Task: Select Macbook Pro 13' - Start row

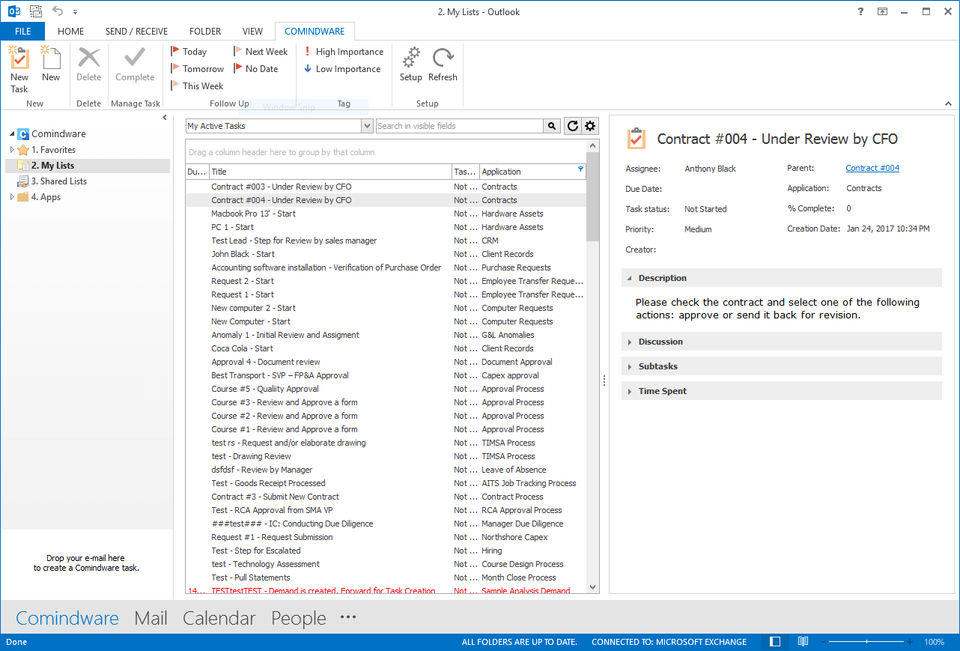Action: [x=386, y=214]
